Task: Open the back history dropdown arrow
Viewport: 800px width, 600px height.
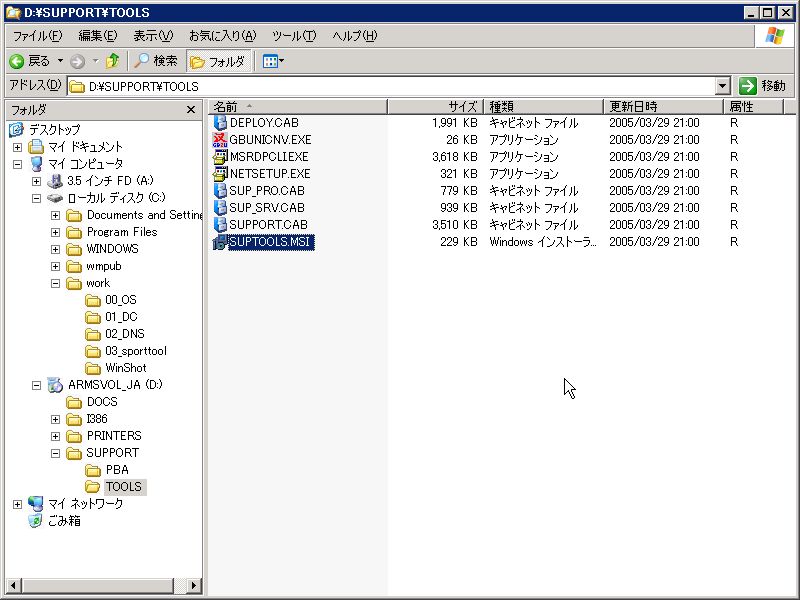Action: (x=60, y=61)
